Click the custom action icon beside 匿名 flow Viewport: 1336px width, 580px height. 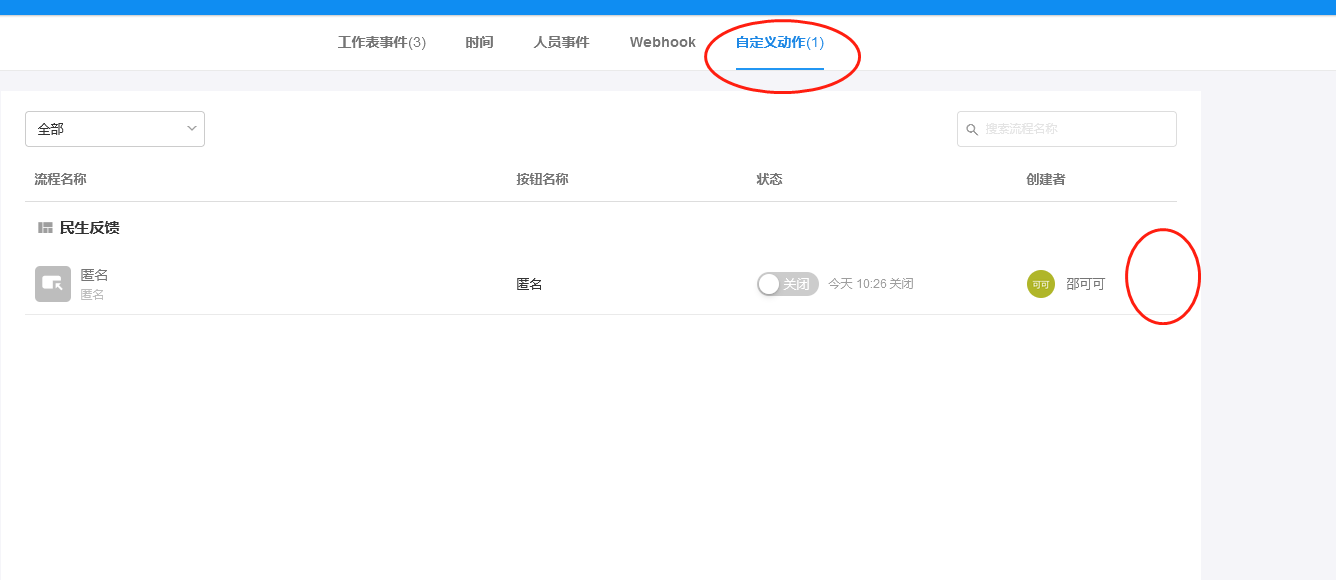pos(52,283)
